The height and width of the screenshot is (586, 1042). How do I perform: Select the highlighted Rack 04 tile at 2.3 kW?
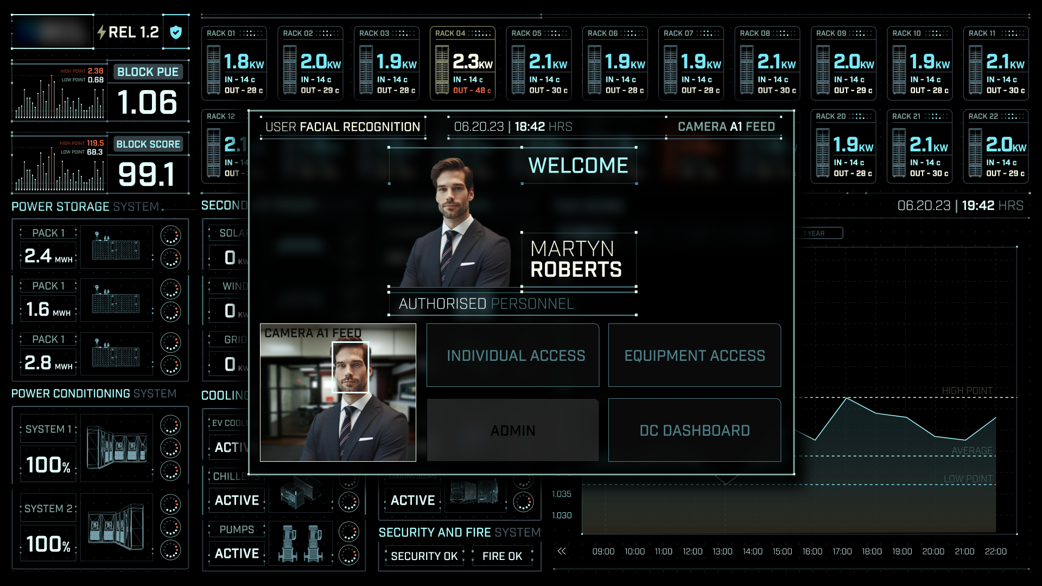click(463, 63)
